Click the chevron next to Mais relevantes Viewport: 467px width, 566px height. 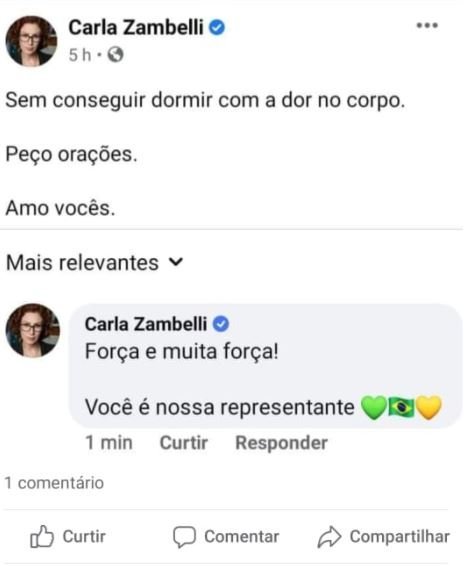pos(176,262)
